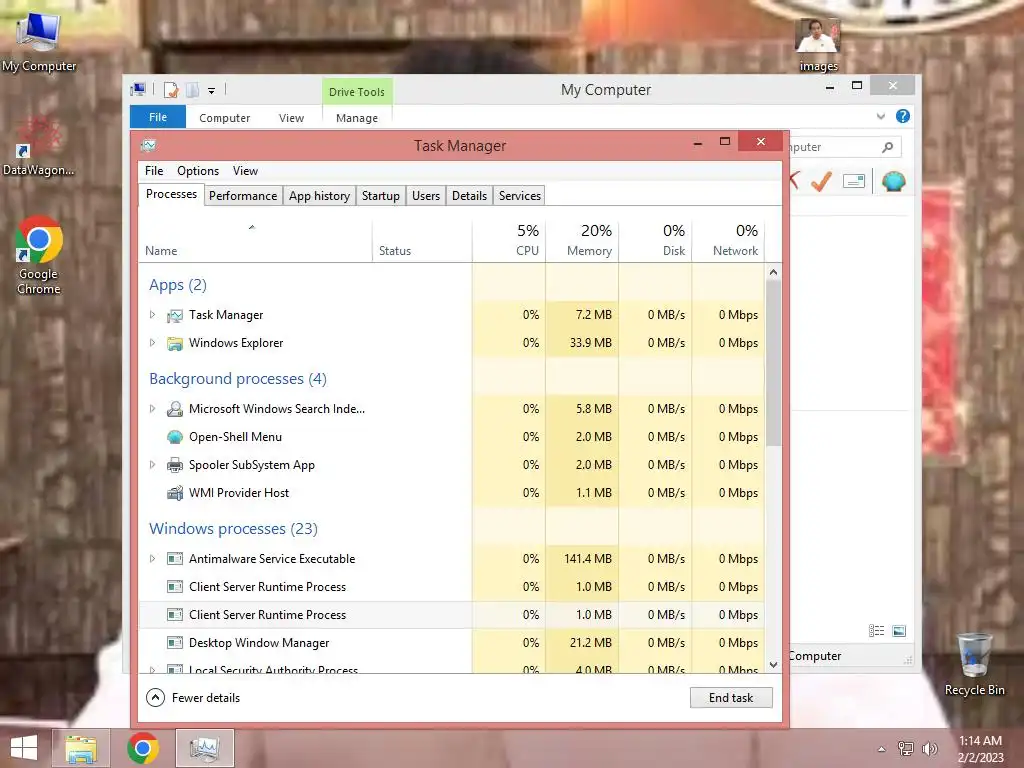Open My Computer desktop icon
The width and height of the screenshot is (1024, 768).
39,40
